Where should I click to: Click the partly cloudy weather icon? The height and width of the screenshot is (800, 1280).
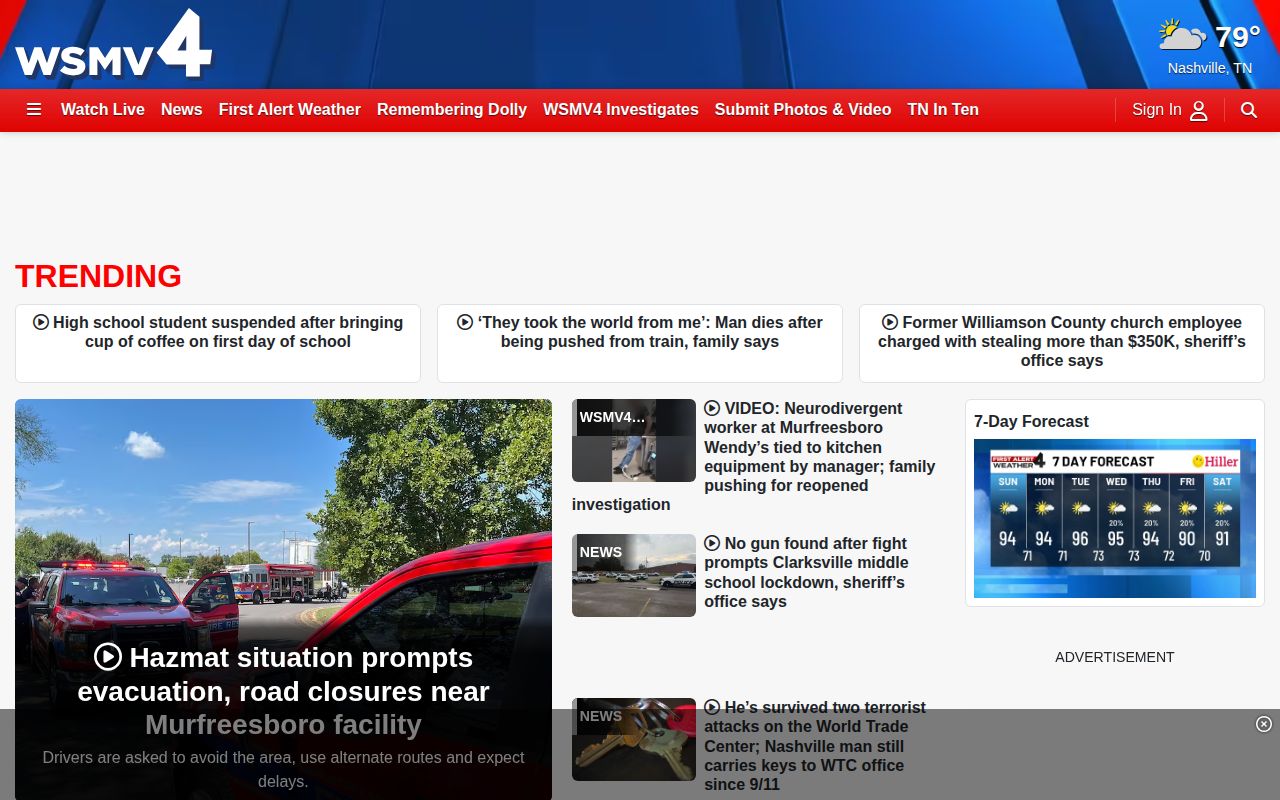coord(1182,36)
